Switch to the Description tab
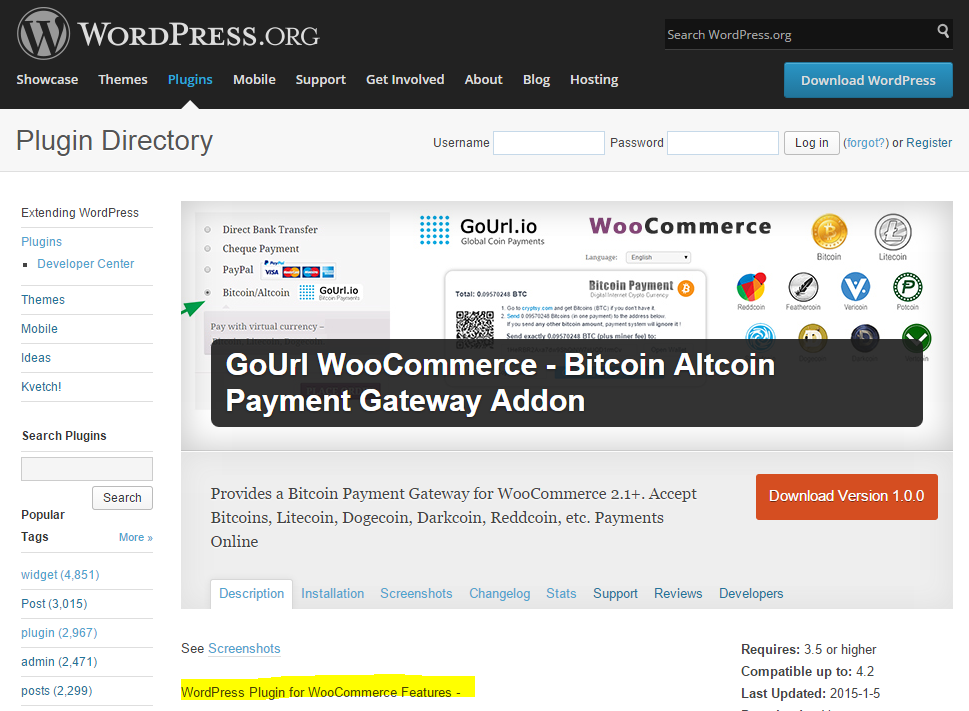 click(252, 594)
